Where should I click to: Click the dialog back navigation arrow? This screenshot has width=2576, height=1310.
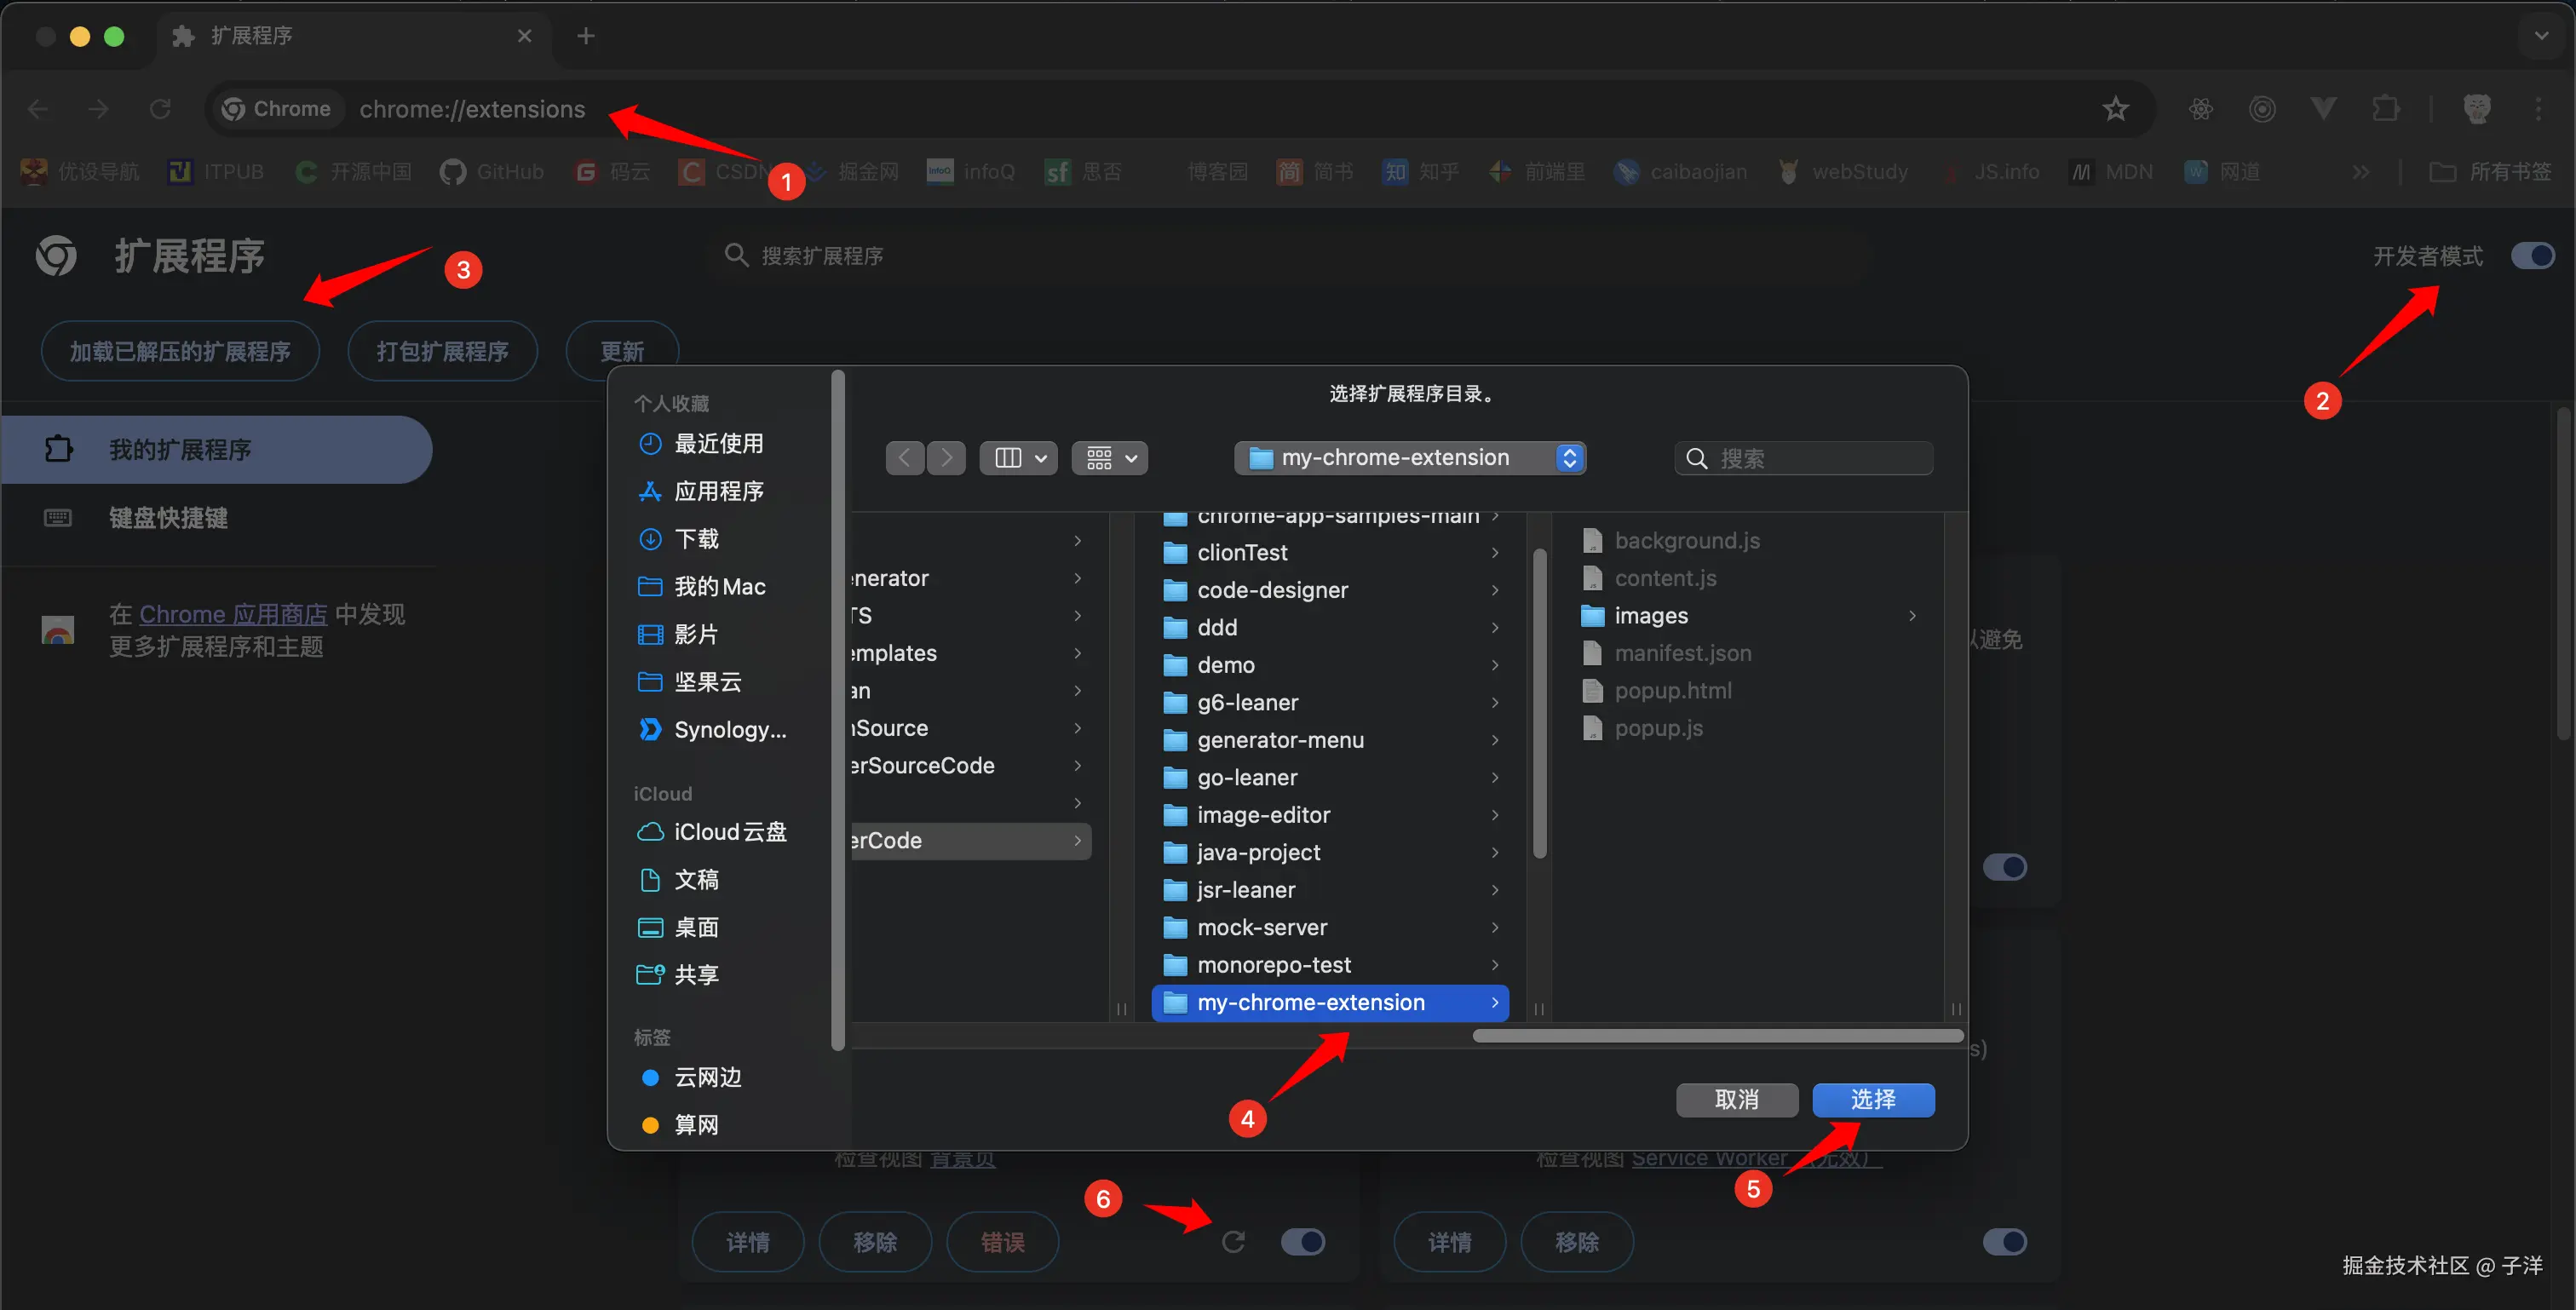[904, 458]
